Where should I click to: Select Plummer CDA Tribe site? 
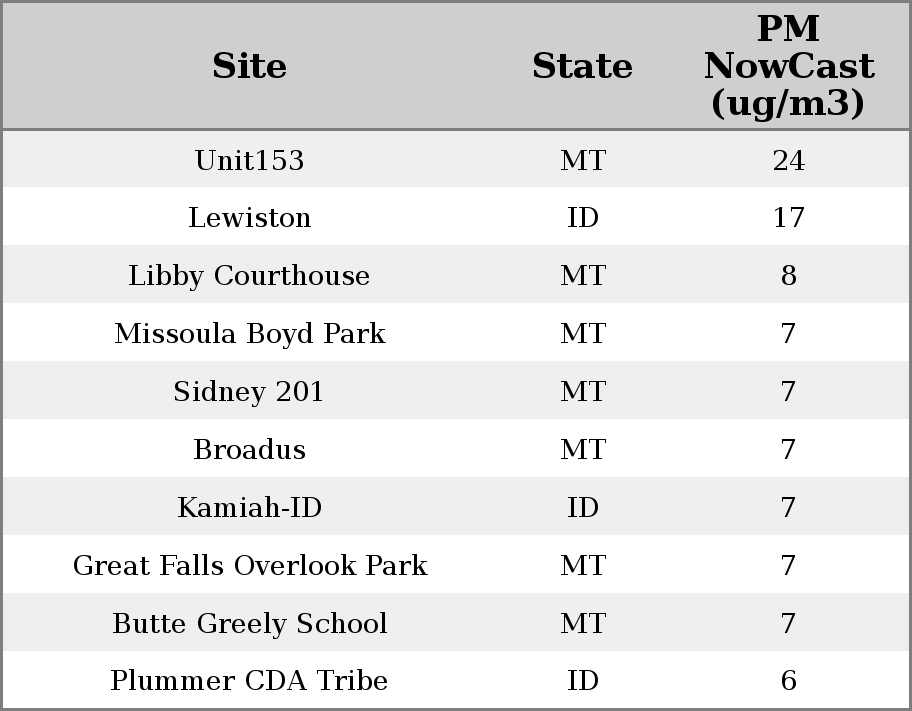pos(249,681)
